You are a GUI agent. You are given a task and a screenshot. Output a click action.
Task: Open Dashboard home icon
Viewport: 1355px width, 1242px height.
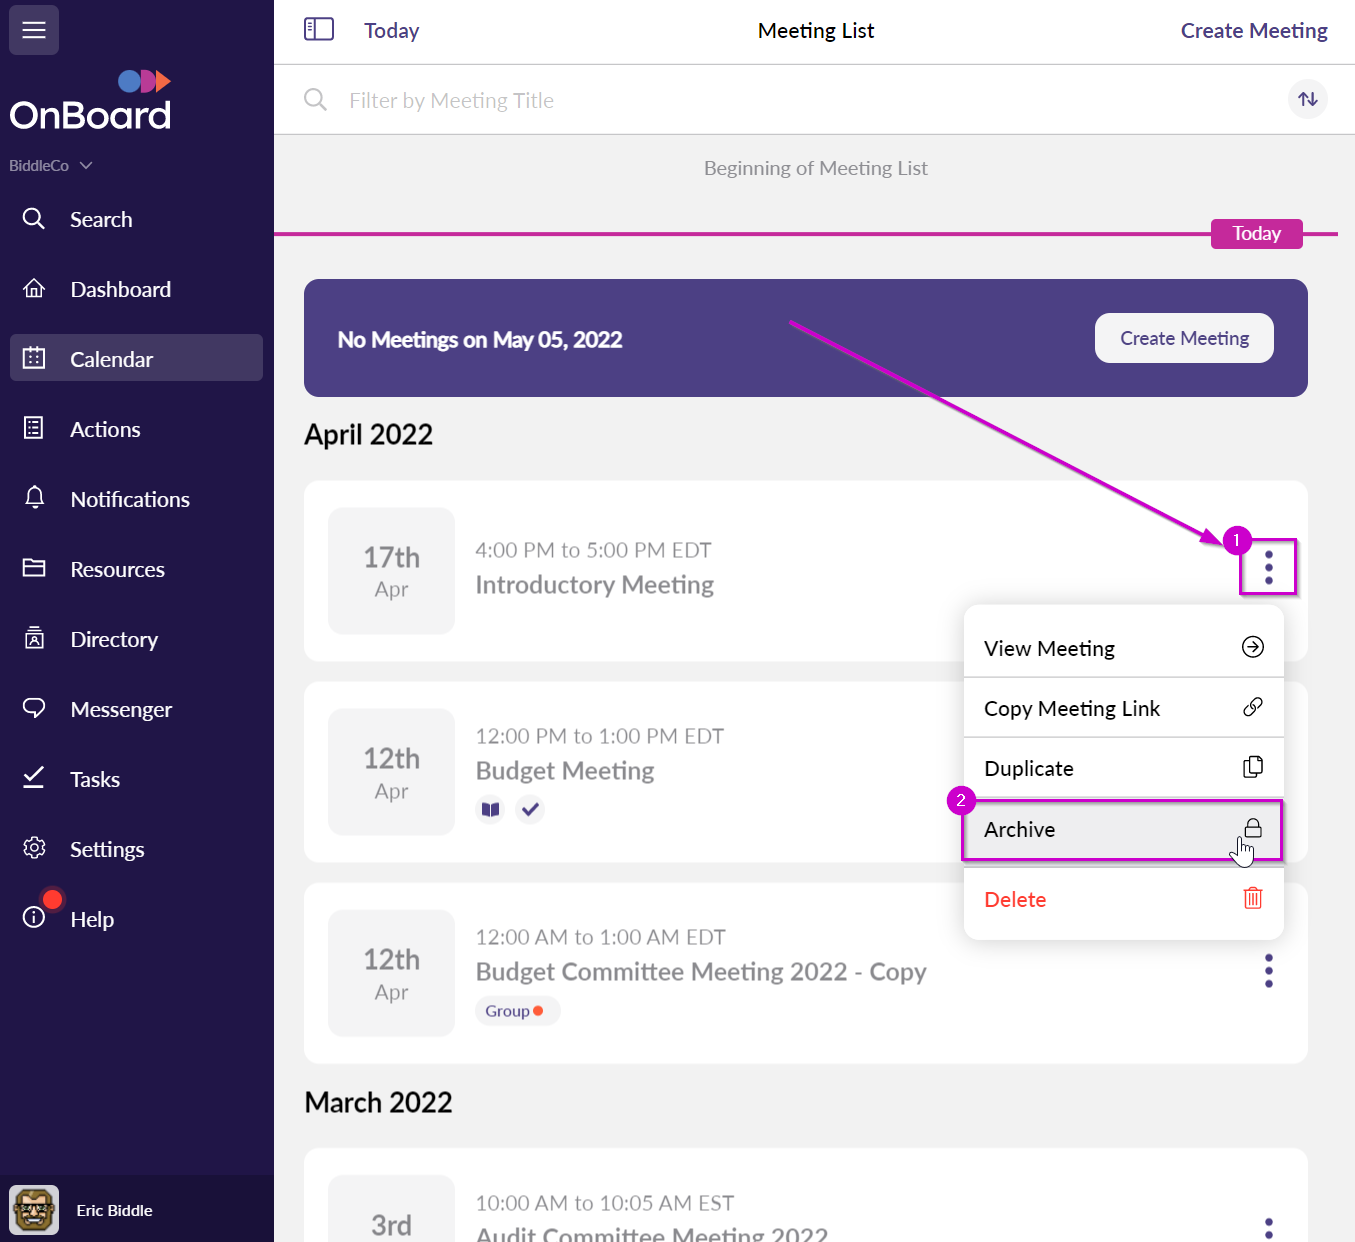click(34, 289)
